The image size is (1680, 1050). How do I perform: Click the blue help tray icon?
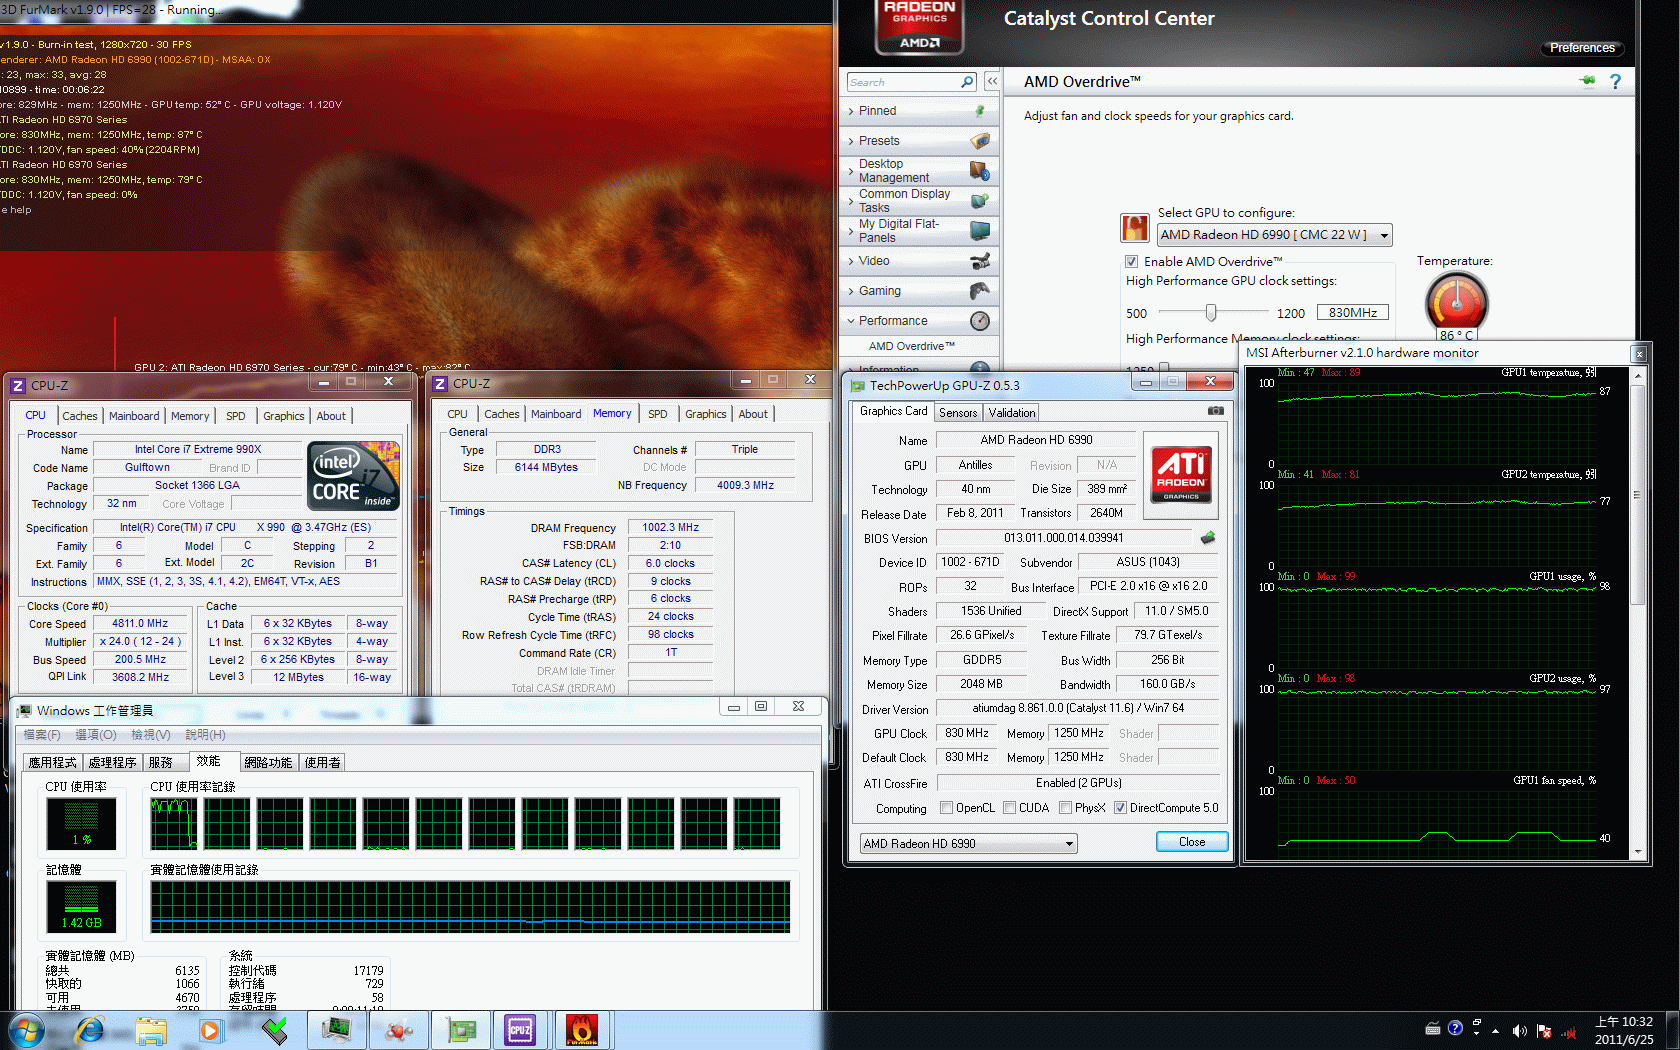(1455, 1028)
